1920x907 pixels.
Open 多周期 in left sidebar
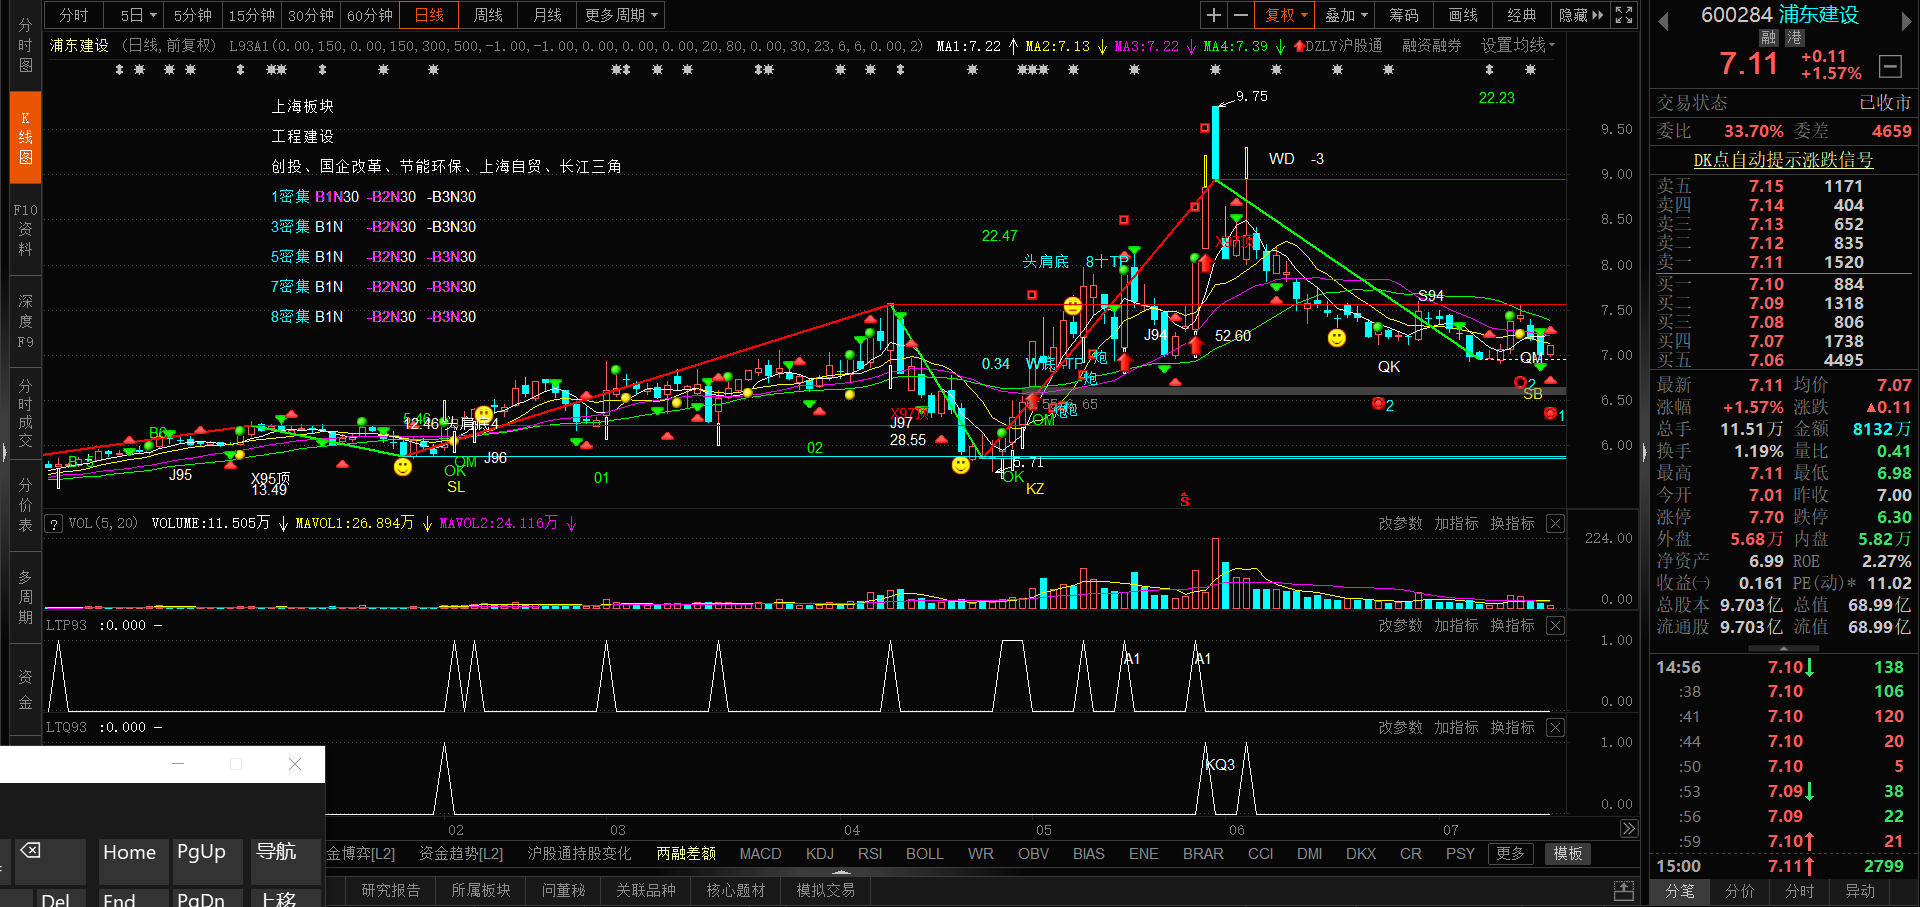25,597
